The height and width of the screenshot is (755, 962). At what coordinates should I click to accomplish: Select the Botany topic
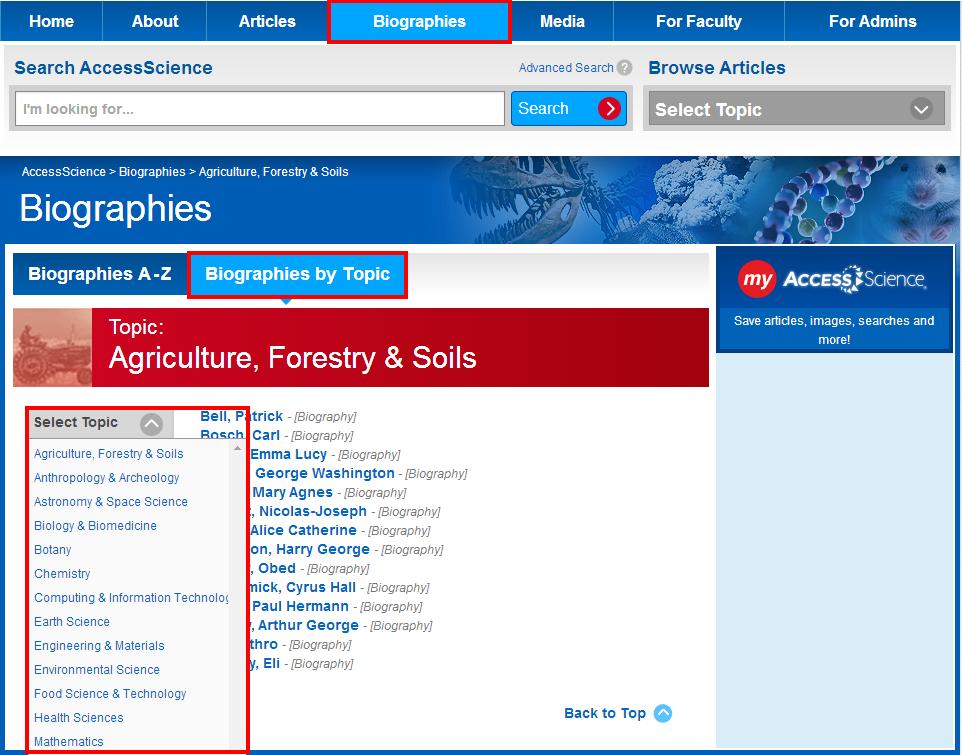[x=53, y=550]
